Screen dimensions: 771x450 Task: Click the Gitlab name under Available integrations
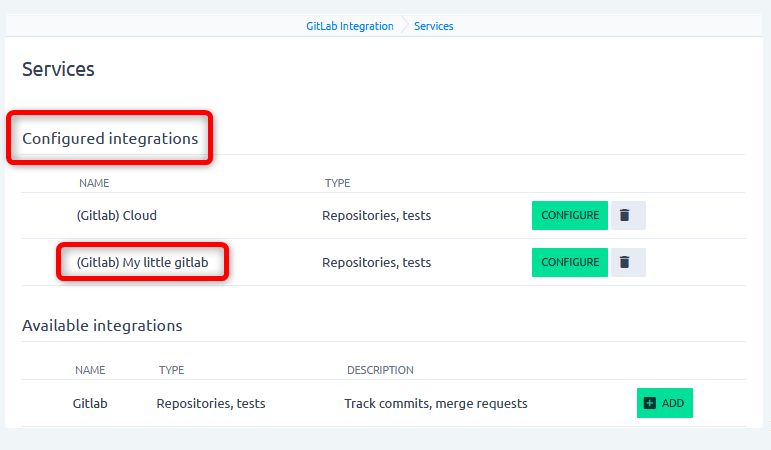click(x=90, y=404)
